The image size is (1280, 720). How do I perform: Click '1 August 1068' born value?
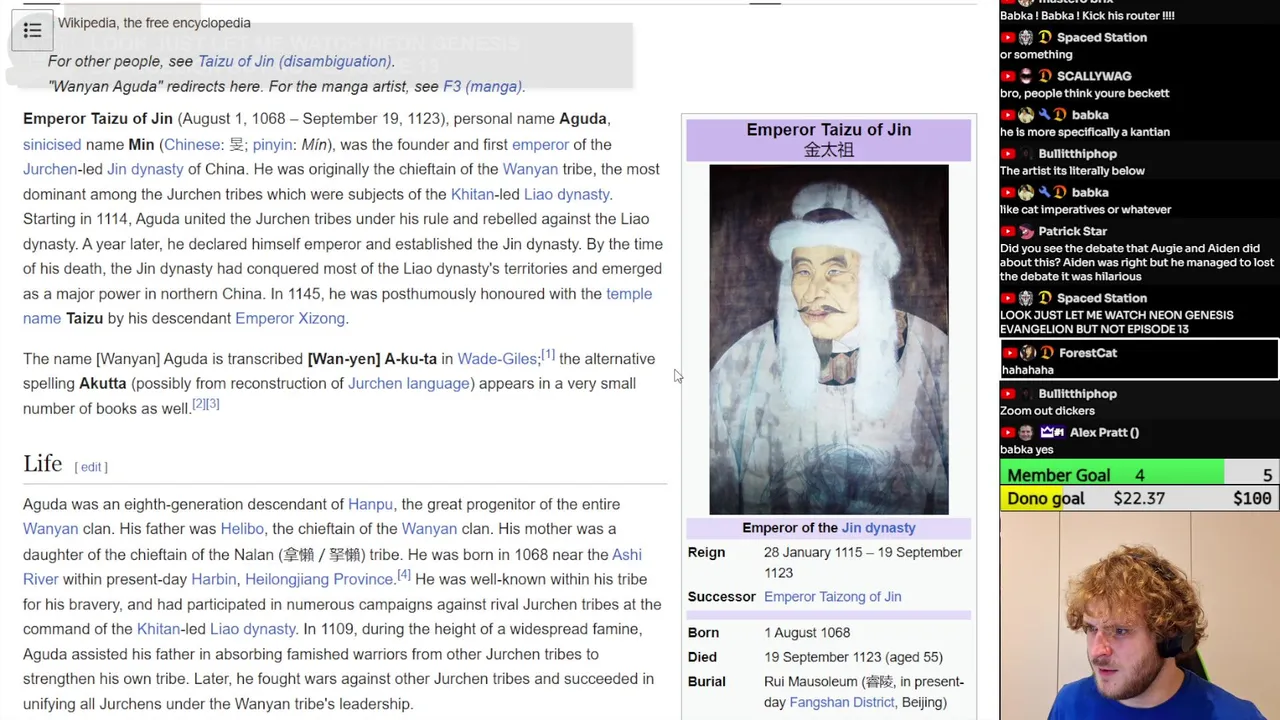coord(807,633)
